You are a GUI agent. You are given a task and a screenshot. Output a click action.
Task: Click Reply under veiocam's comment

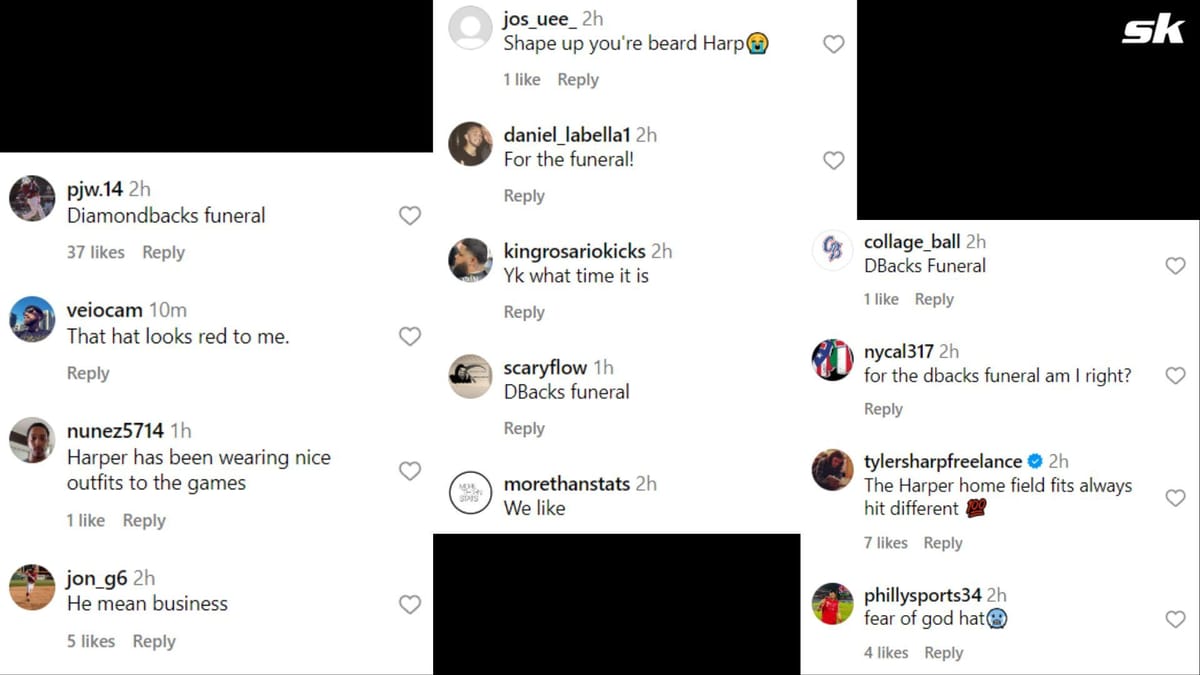[x=88, y=373]
